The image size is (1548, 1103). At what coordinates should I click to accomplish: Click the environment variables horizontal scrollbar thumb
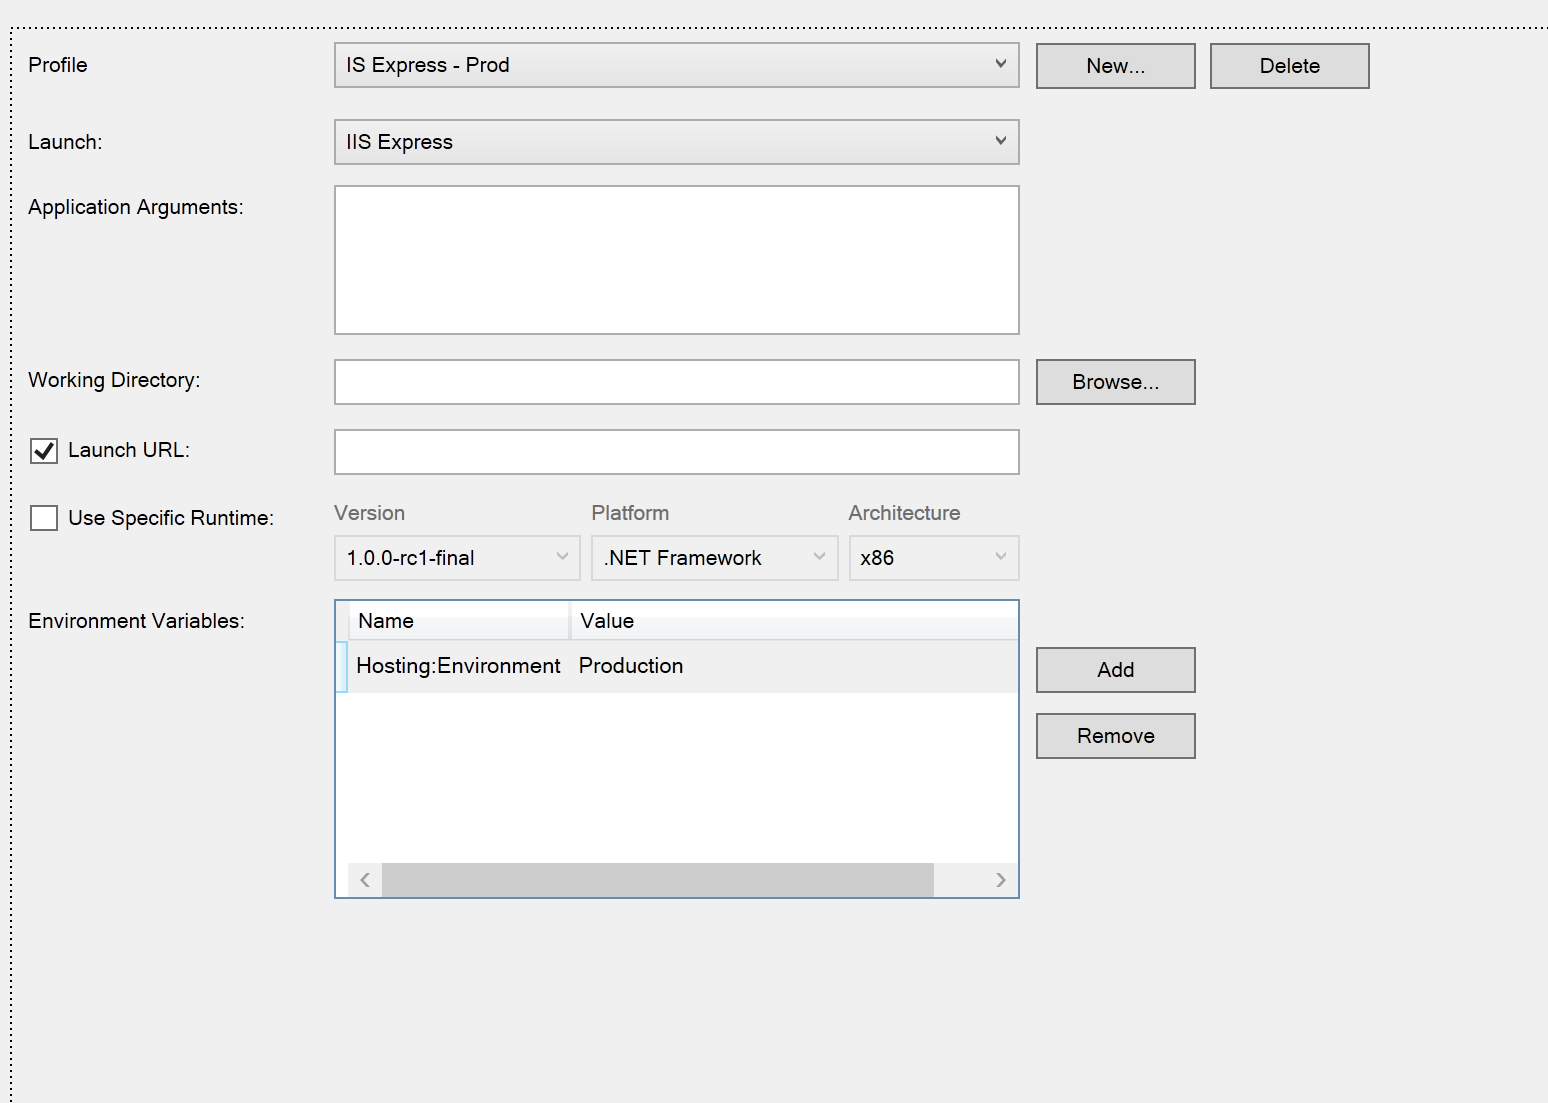[658, 880]
